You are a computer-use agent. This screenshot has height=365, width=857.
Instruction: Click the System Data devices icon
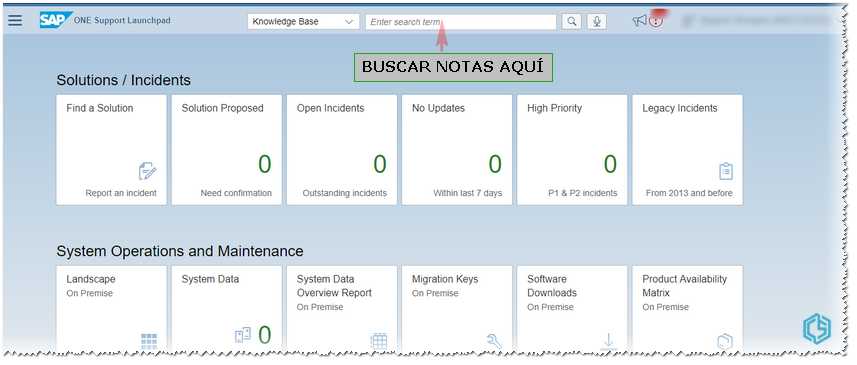[x=243, y=335]
